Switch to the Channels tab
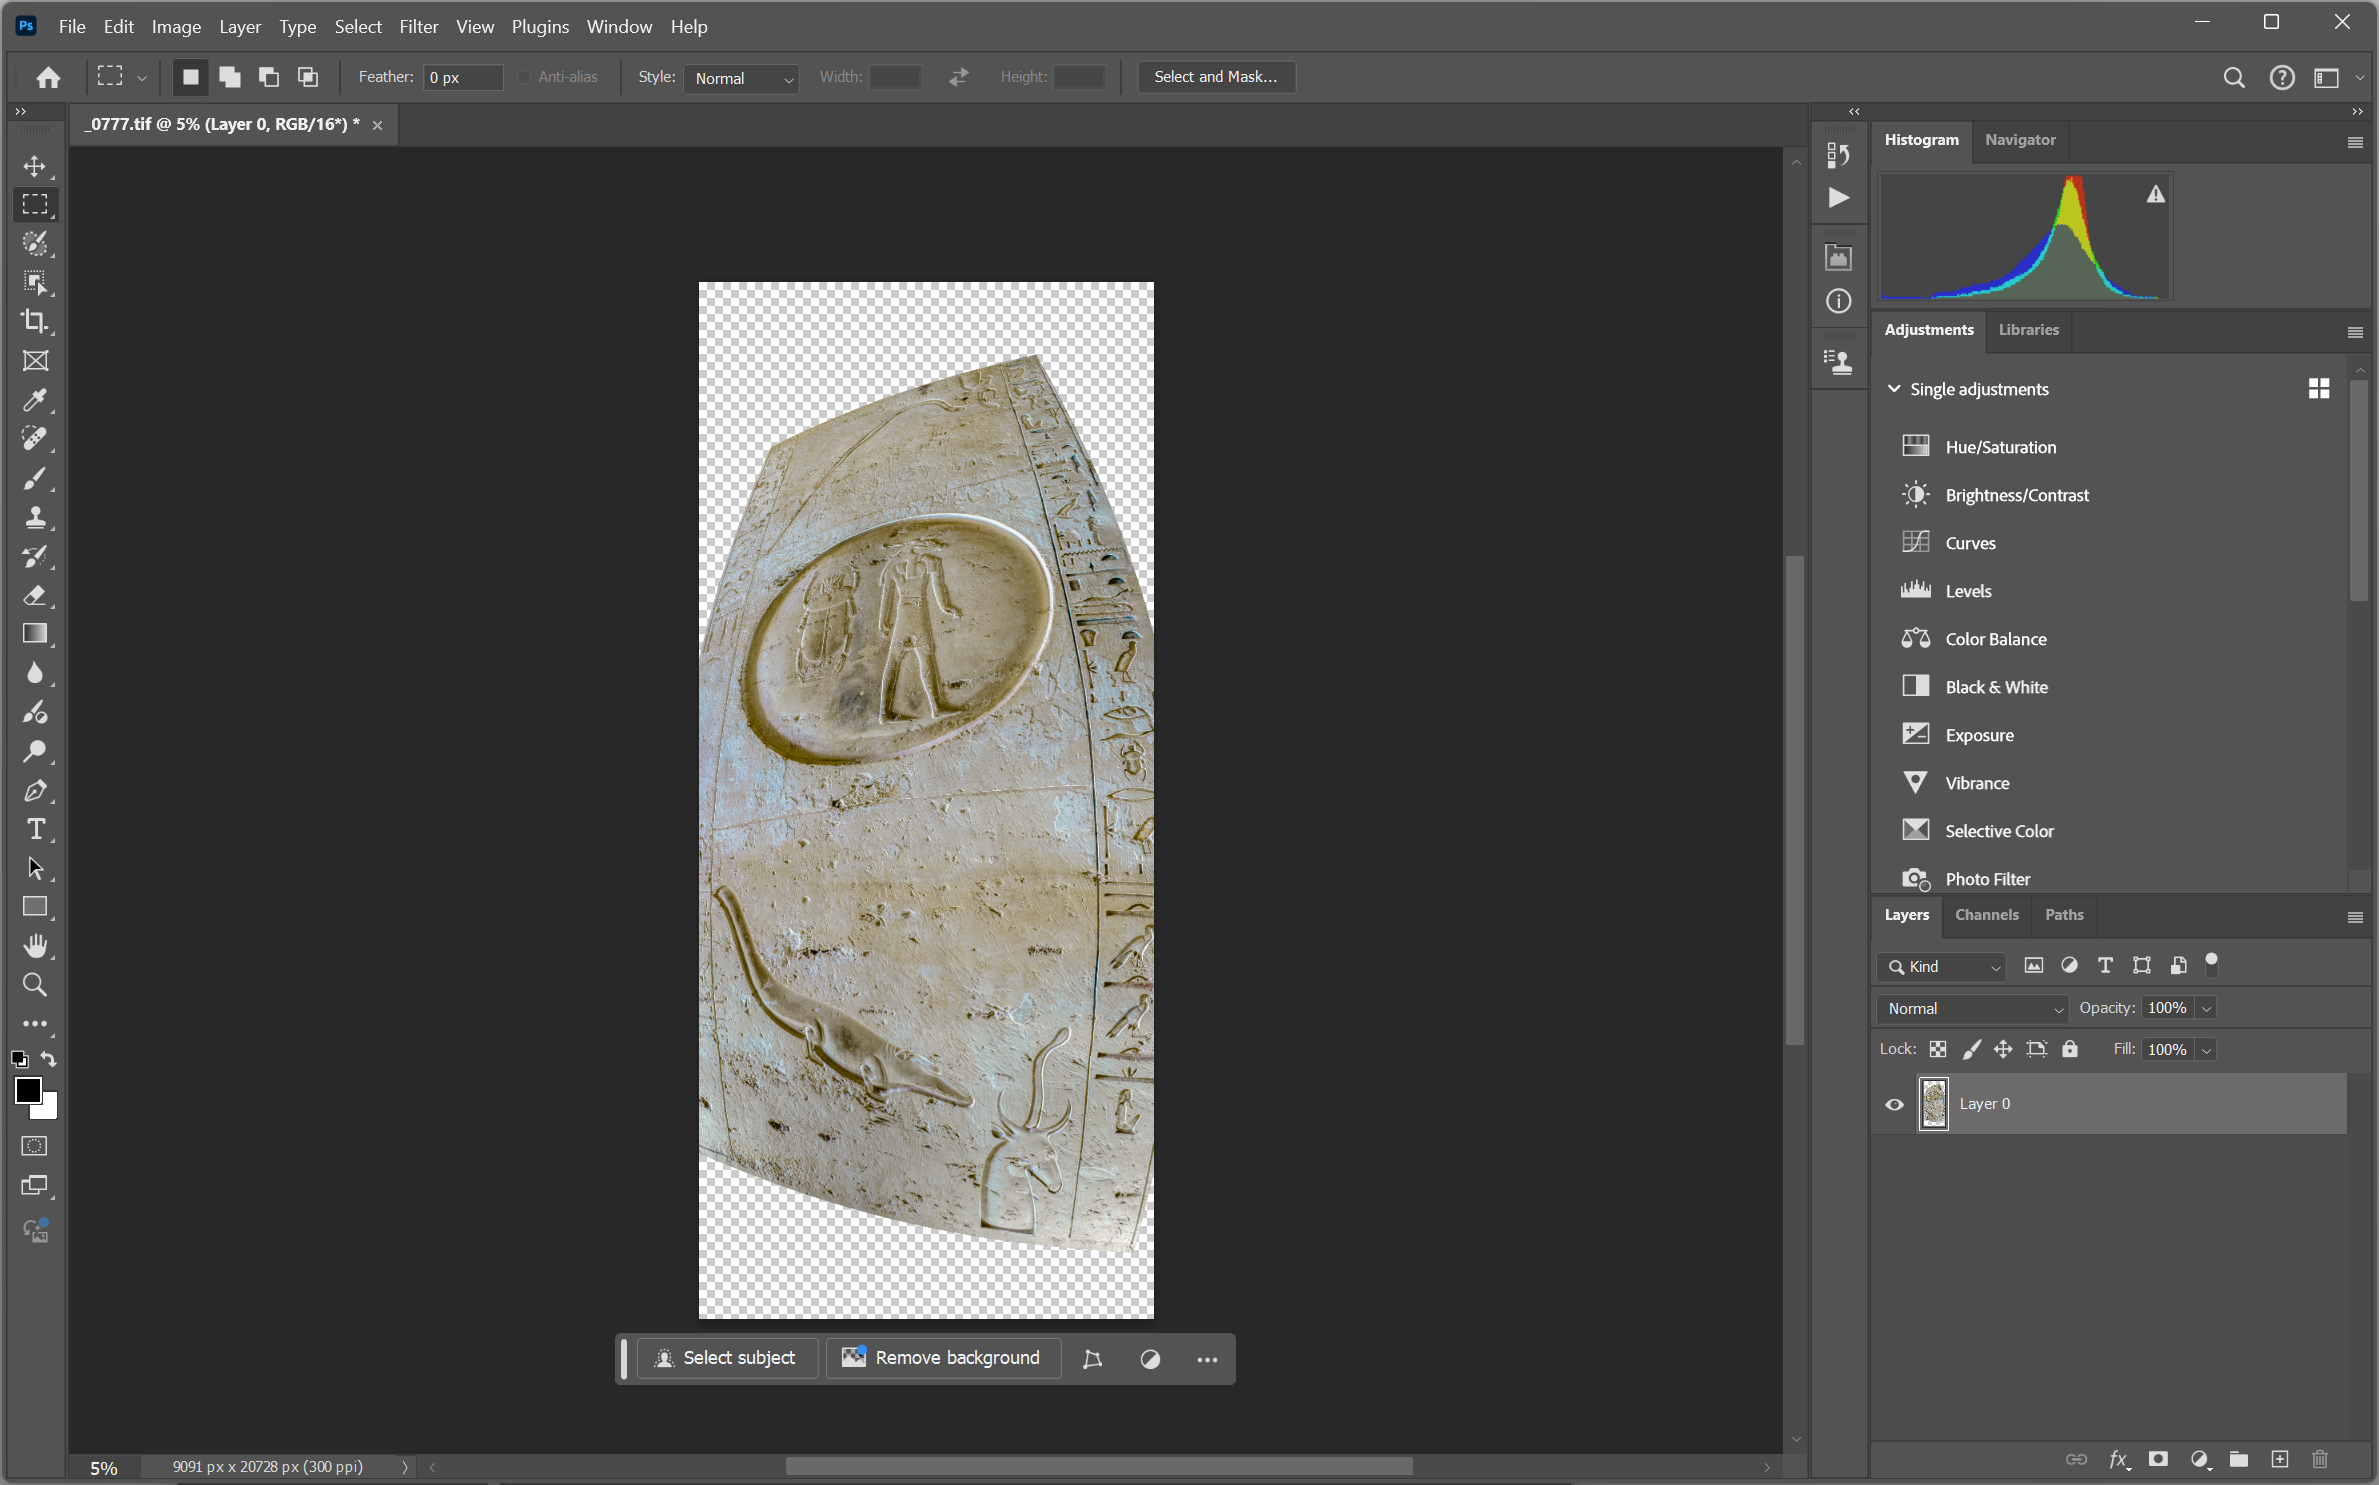 [1986, 914]
